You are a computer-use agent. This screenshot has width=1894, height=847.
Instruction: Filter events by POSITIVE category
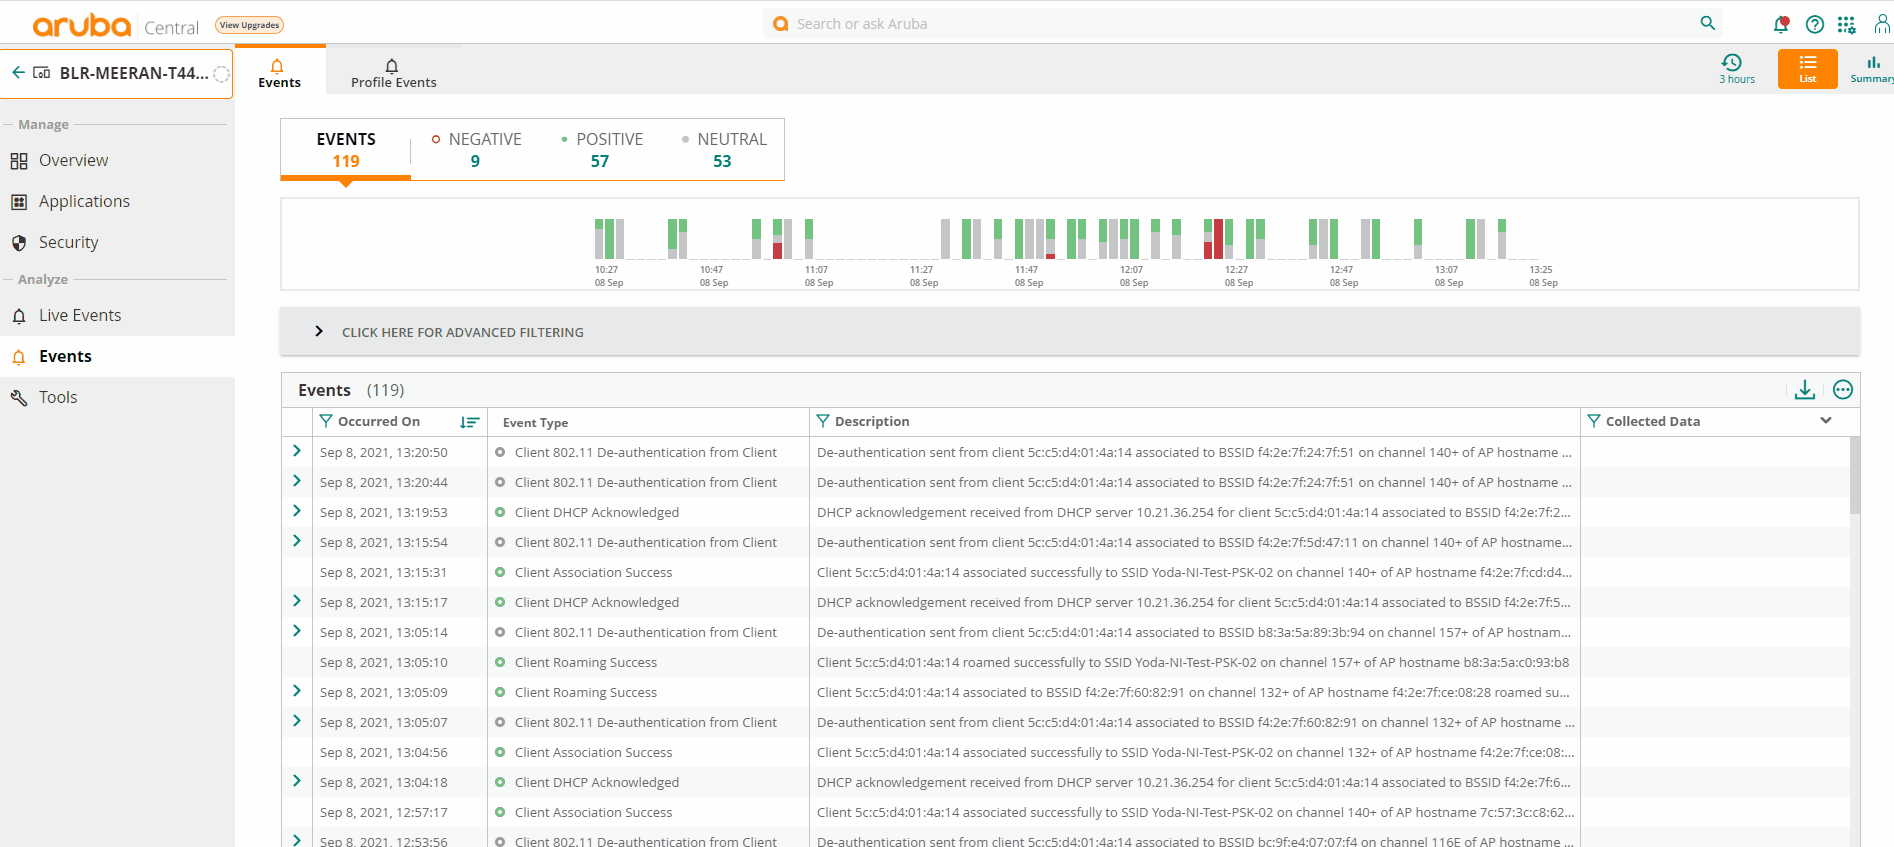coord(601,150)
